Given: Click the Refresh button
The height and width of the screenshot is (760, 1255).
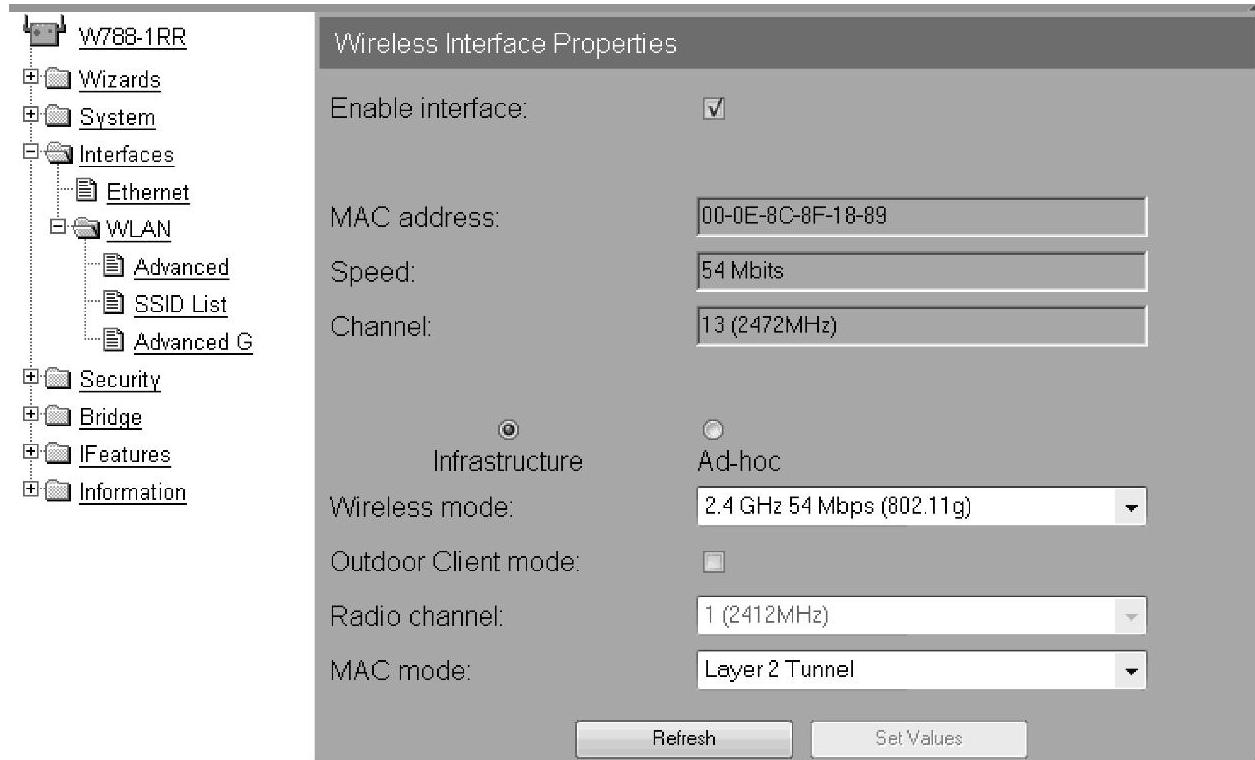Looking at the screenshot, I should [x=684, y=738].
